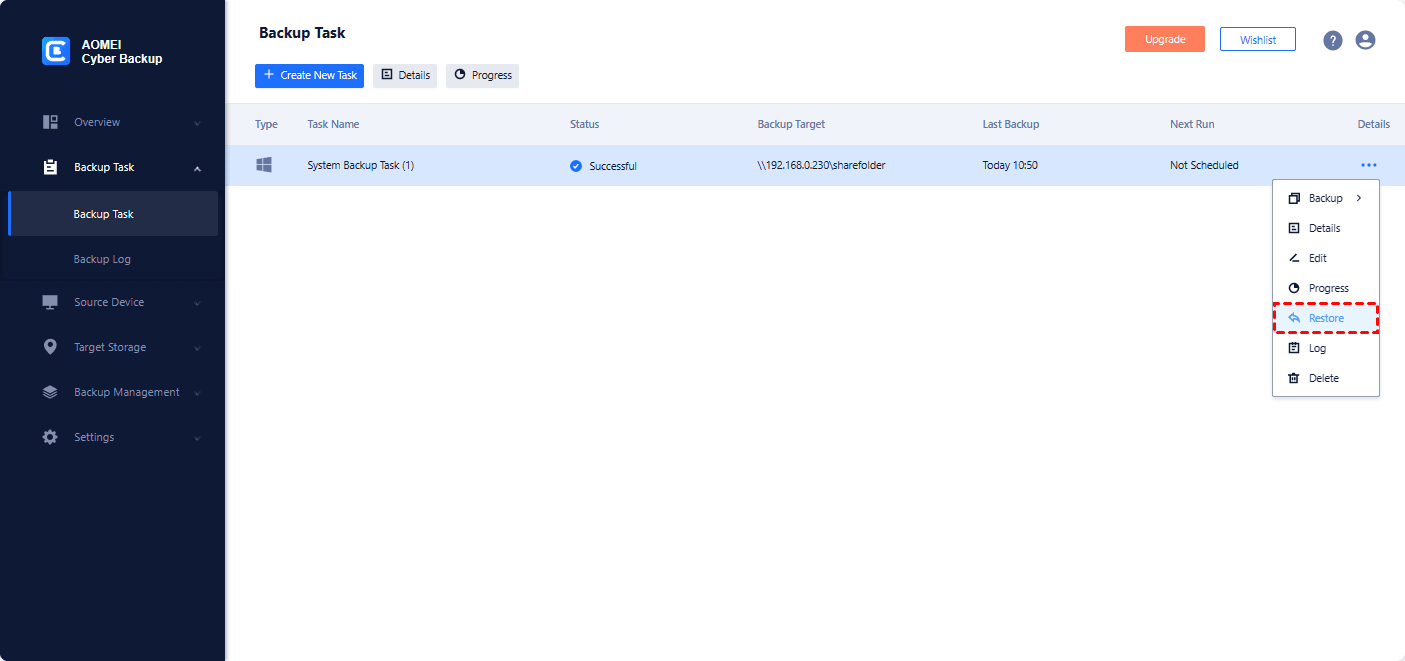1405x661 pixels.
Task: Click the Create New Task button
Action: 309,75
